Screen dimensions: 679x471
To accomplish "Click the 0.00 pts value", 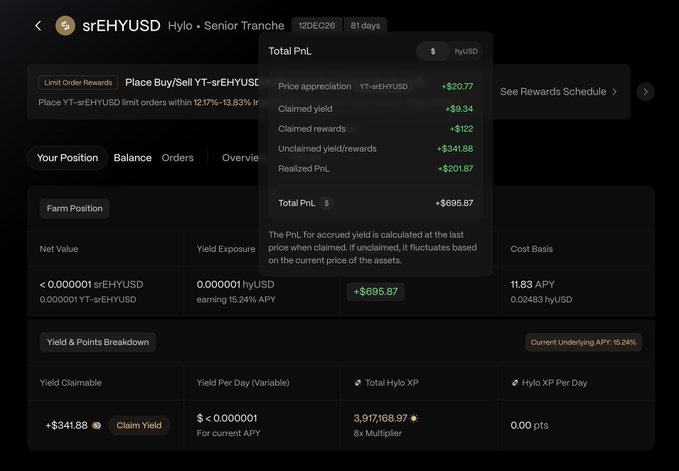I will (529, 426).
